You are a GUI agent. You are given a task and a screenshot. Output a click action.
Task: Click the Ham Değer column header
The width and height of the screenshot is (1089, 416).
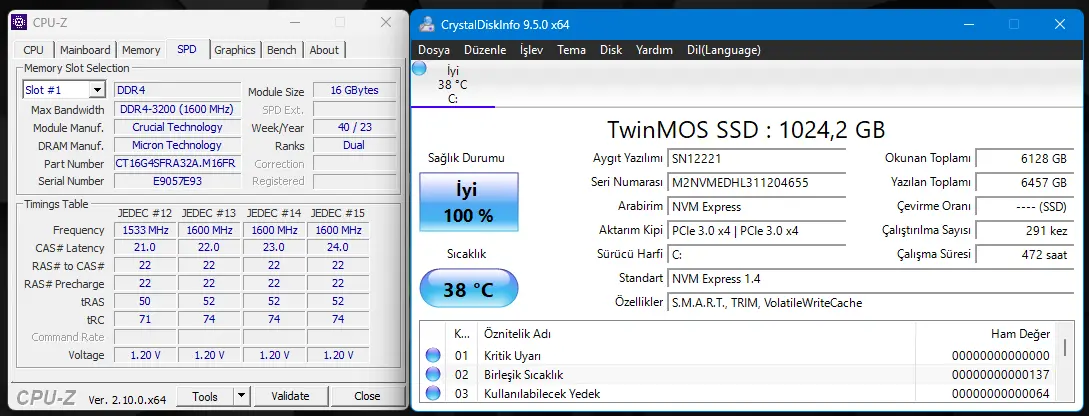[1020, 334]
